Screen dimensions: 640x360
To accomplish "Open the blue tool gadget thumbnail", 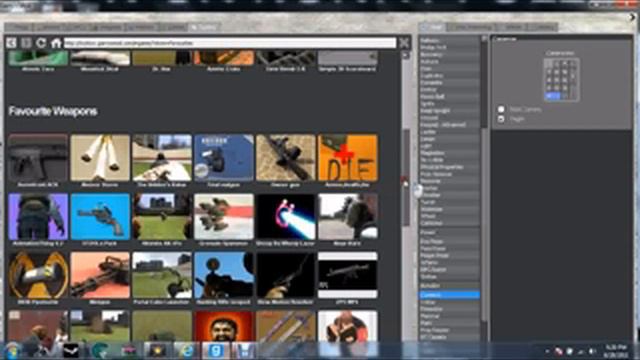I will click(x=224, y=158).
